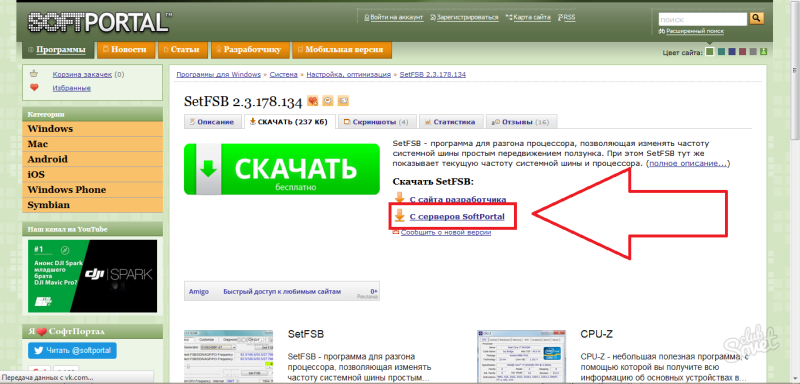Click the поиск search input field

pos(703,19)
